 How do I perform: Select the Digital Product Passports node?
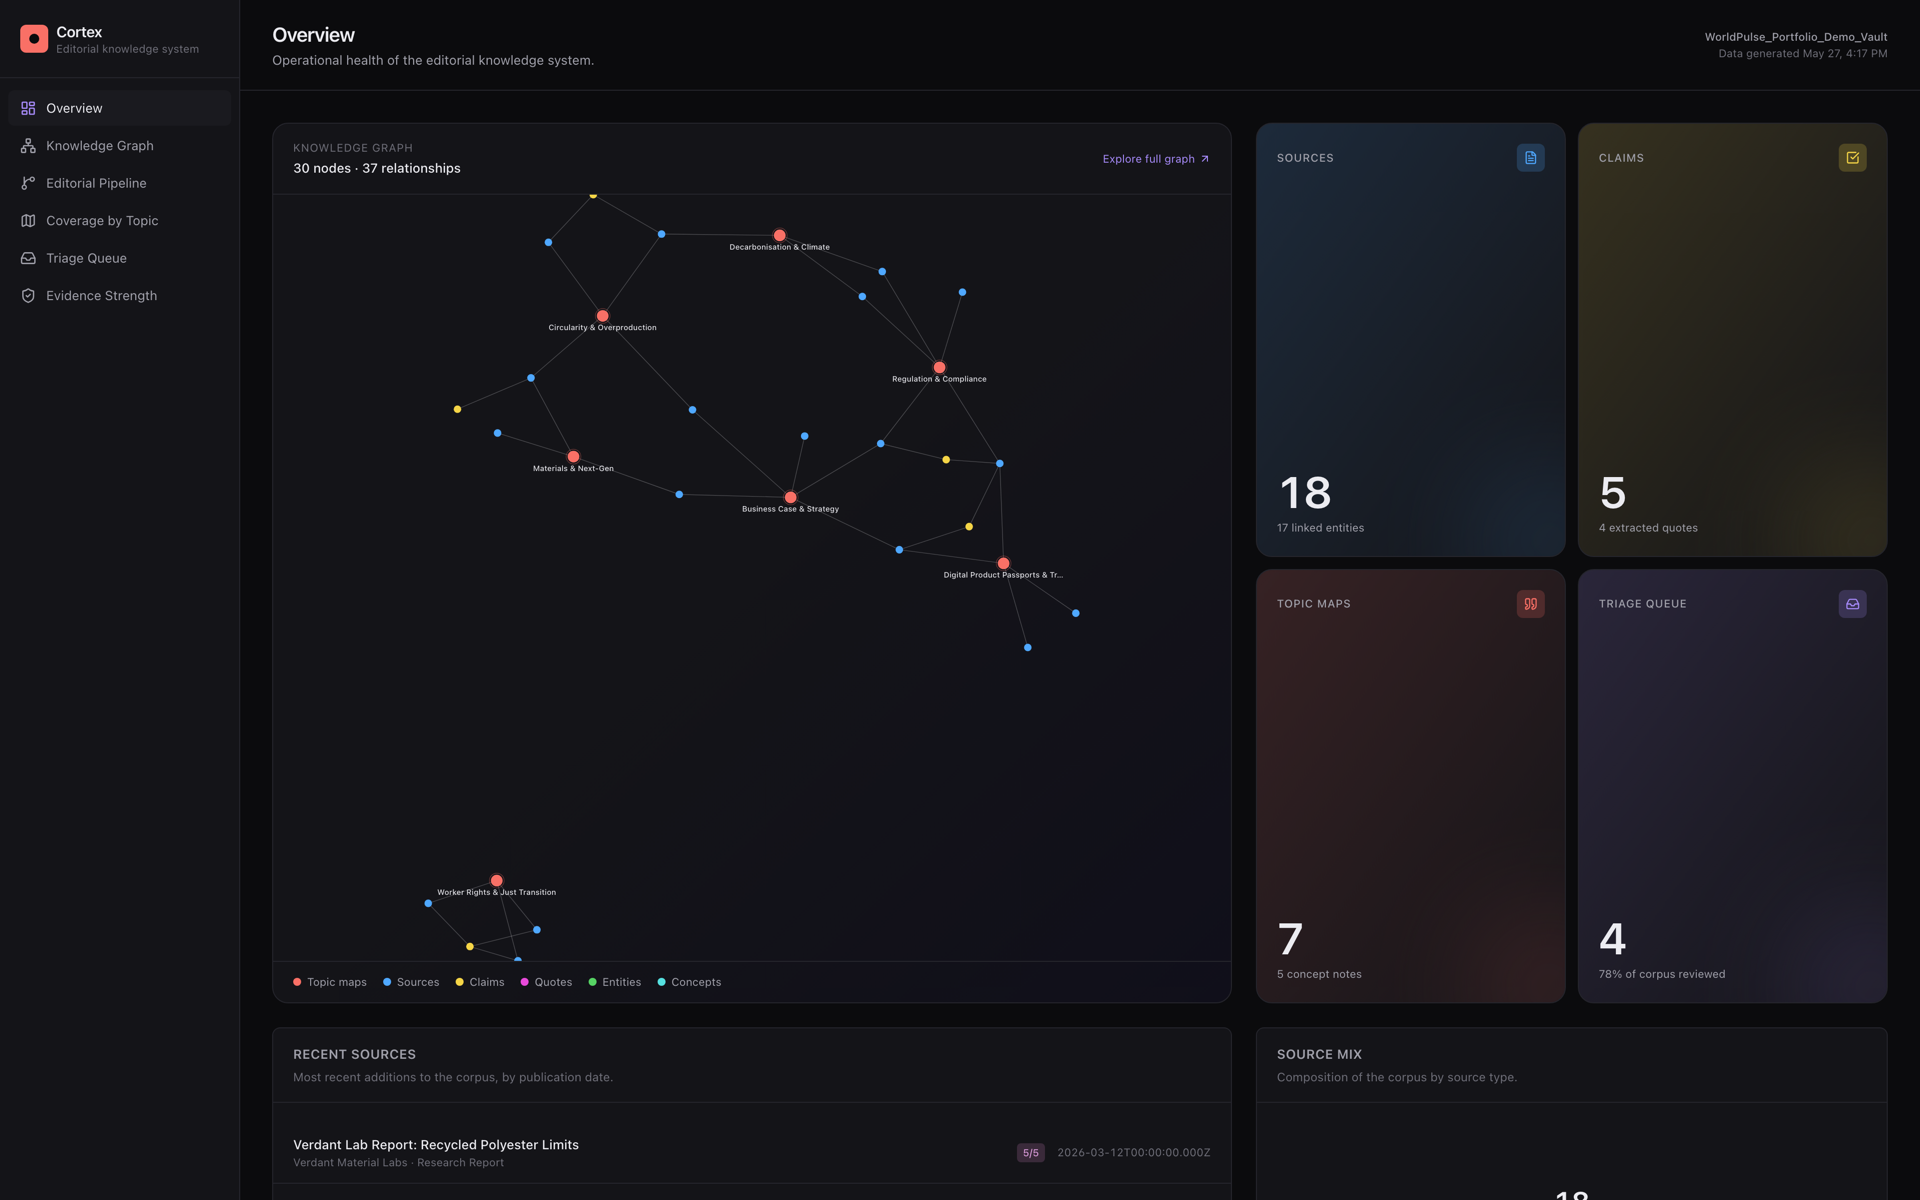pyautogui.click(x=1003, y=564)
